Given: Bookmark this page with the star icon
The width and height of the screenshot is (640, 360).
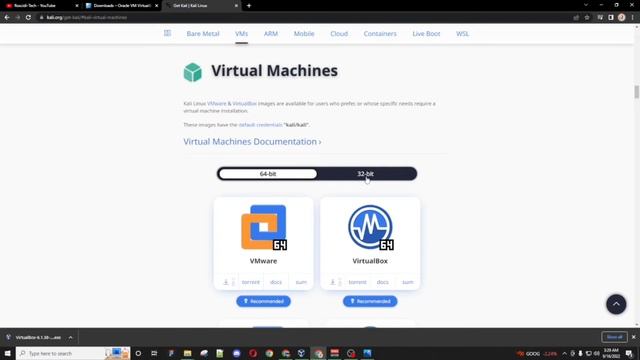Looking at the screenshot, I should coord(587,18).
